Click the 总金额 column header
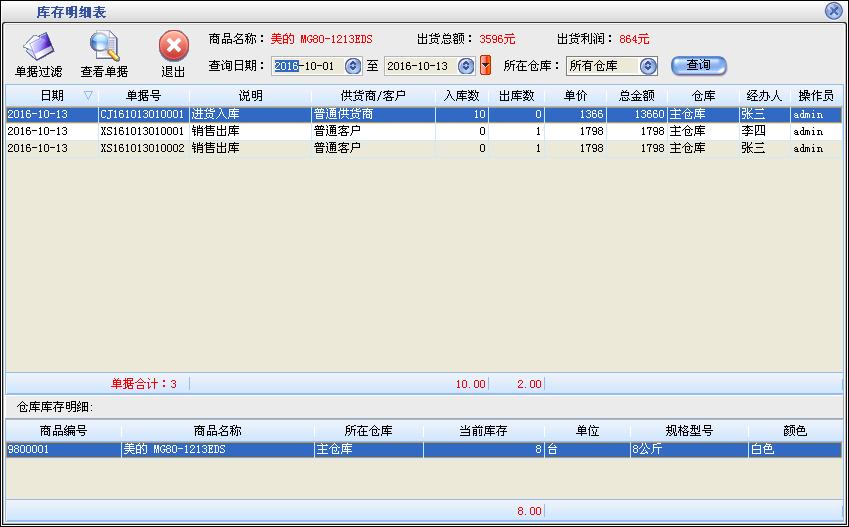 636,96
